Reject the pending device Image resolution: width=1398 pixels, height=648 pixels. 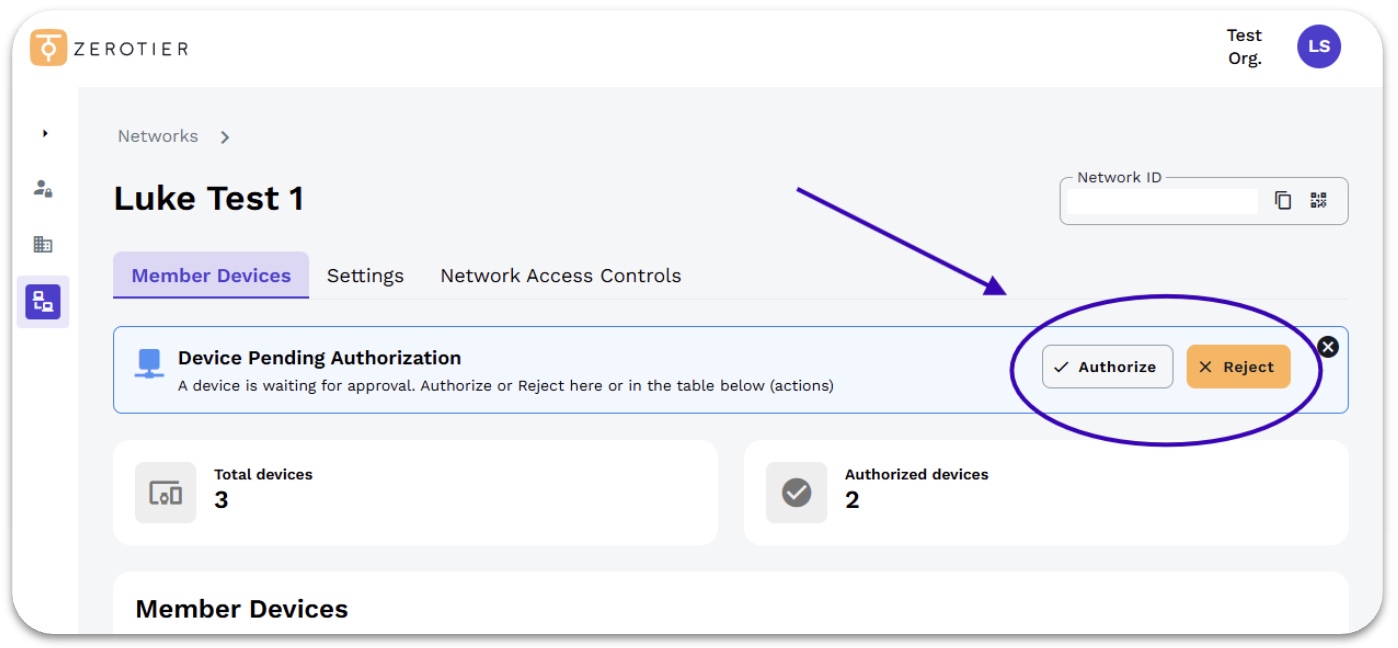coord(1237,366)
